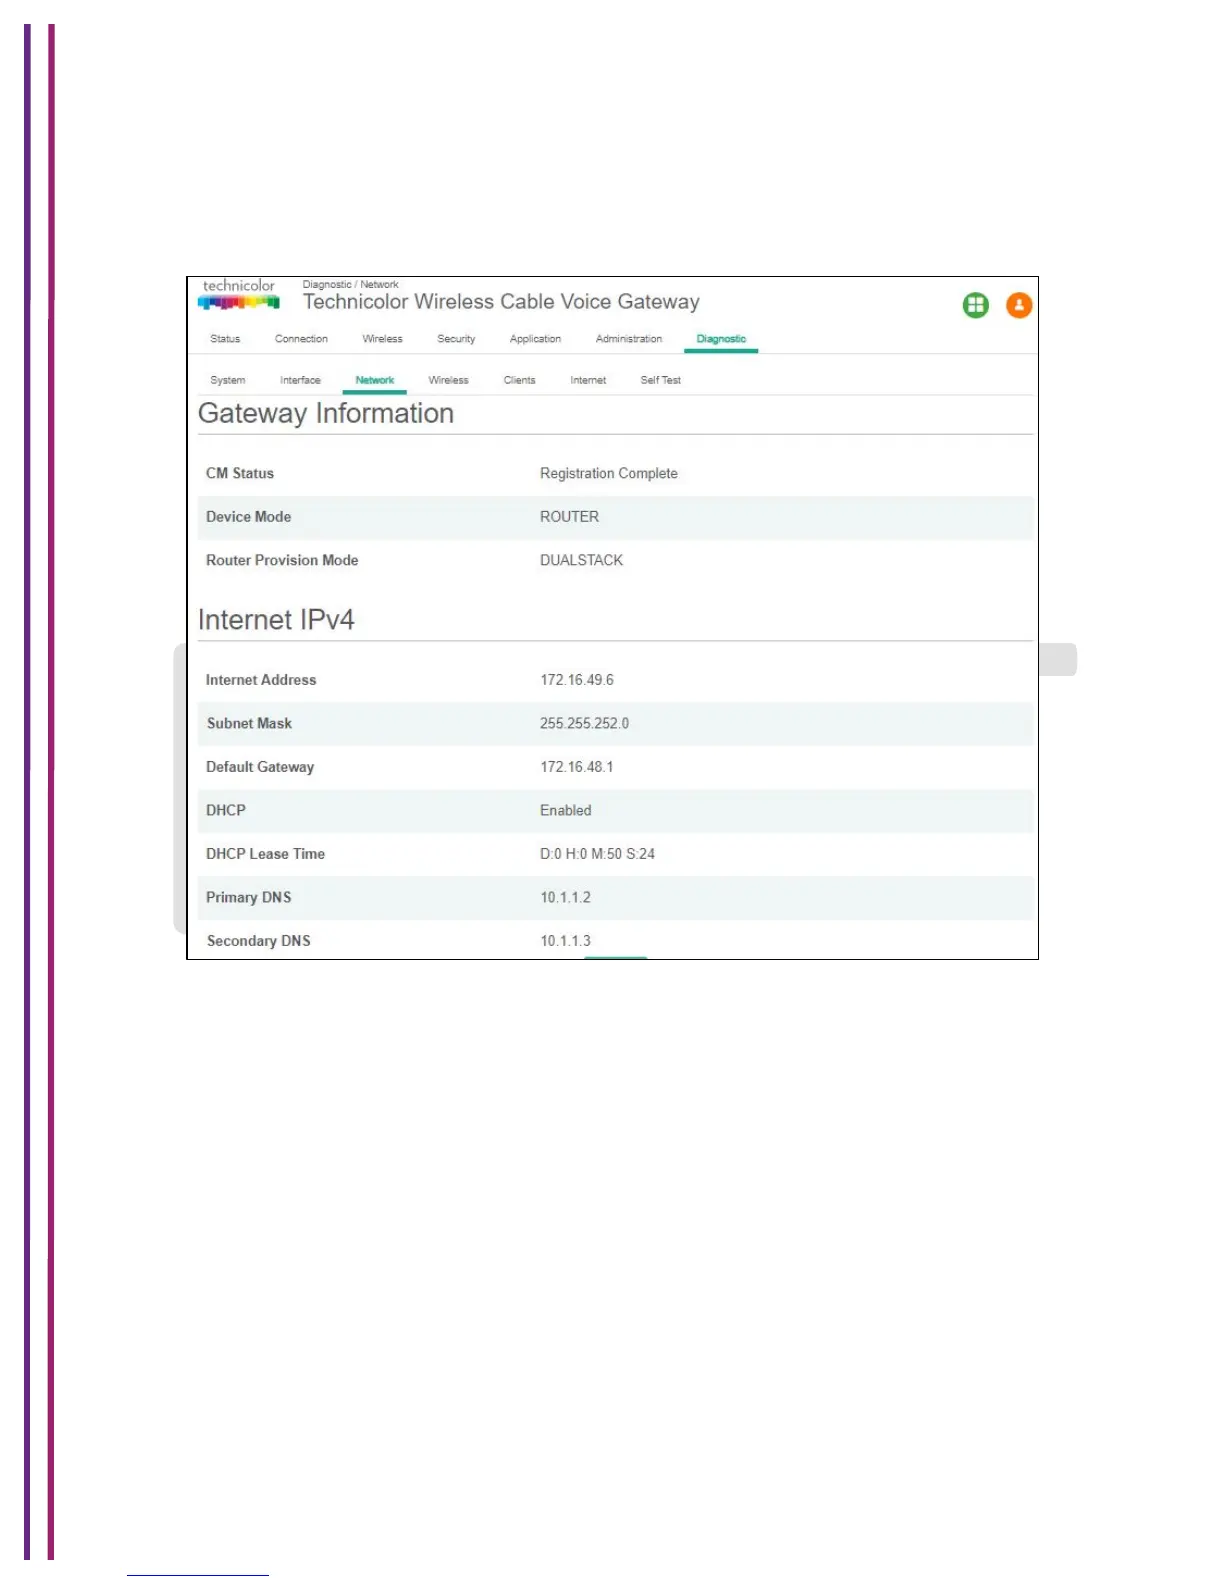Select the IP value 172.16.49.6
Viewport: 1224px width, 1584px height.
pos(577,680)
